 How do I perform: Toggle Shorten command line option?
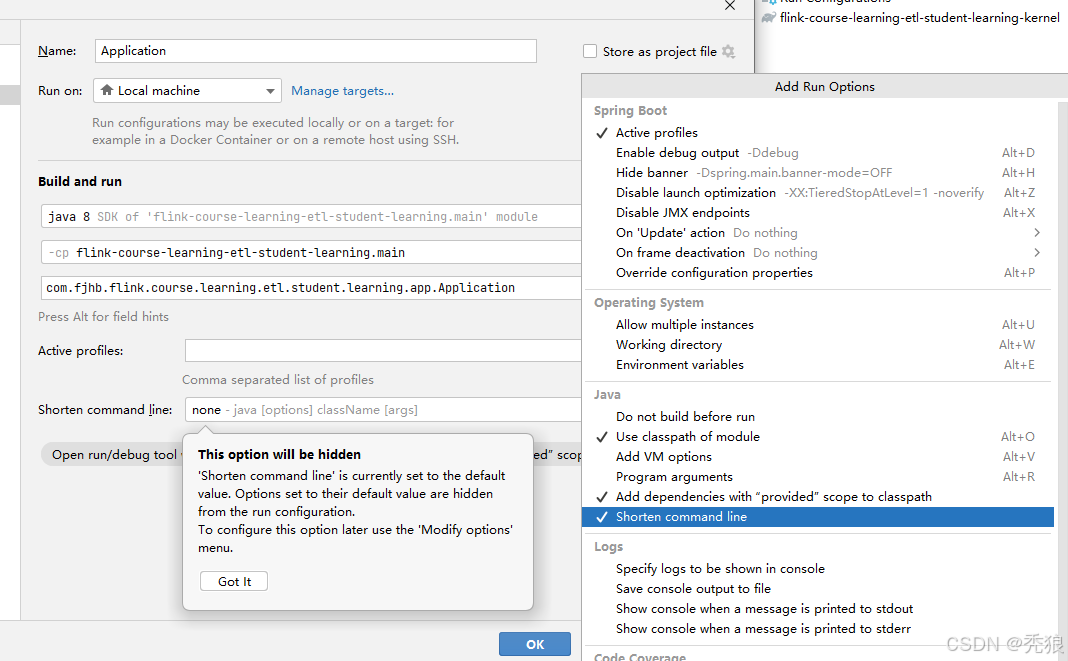tap(817, 517)
